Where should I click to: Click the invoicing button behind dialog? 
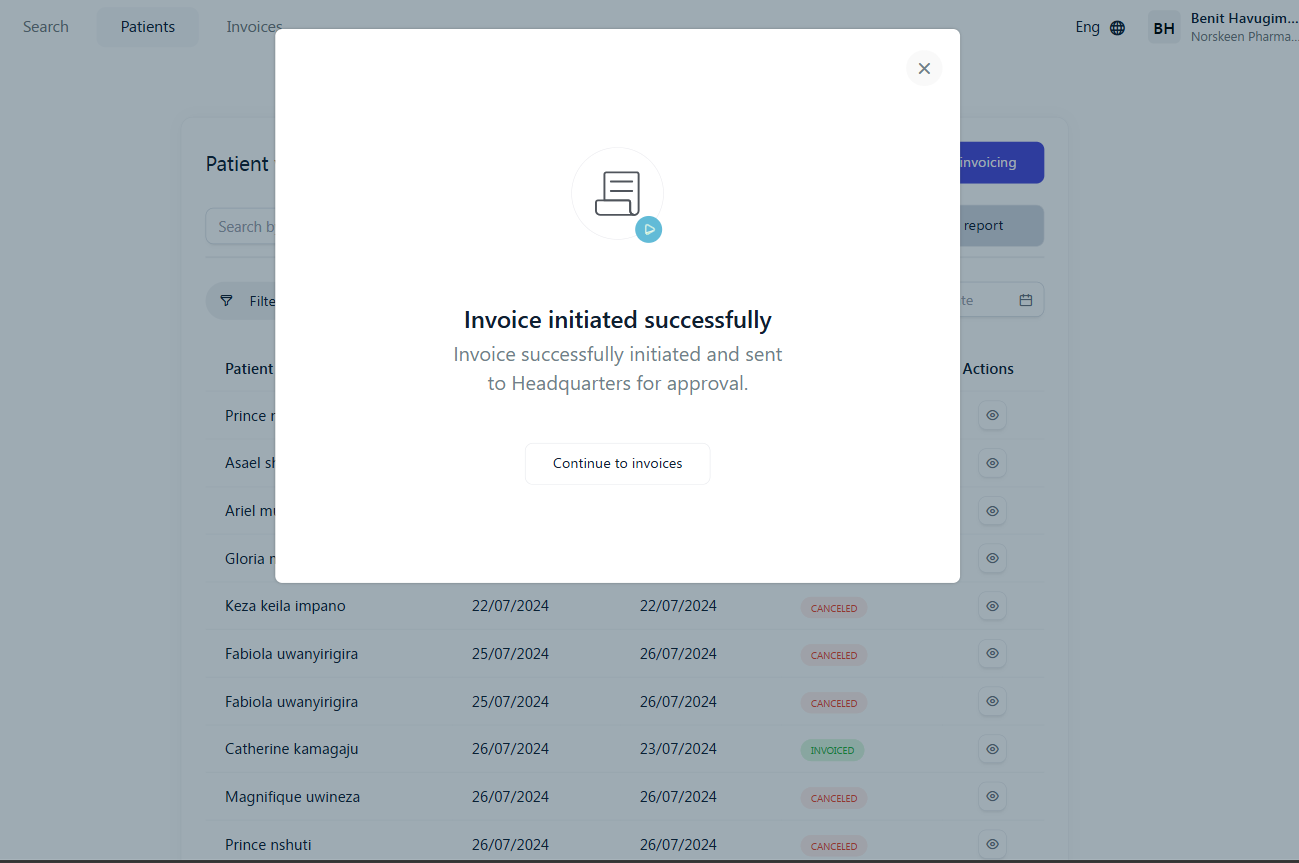(x=1001, y=163)
